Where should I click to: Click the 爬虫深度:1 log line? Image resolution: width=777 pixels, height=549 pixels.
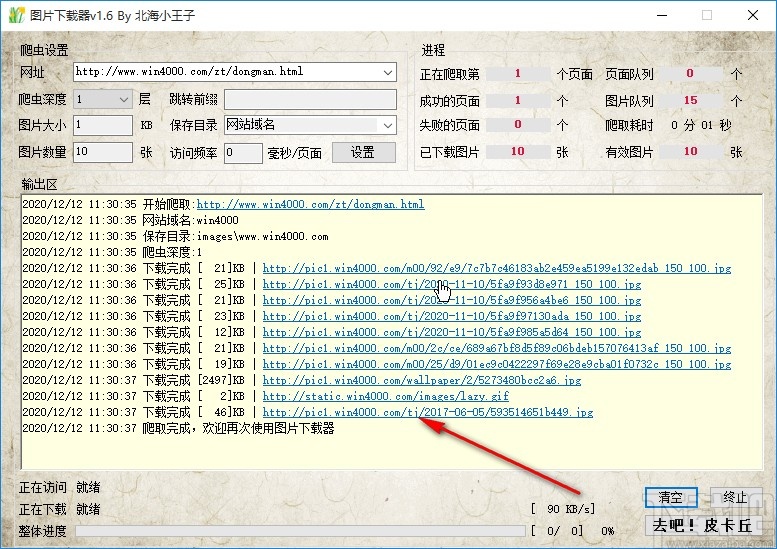[112, 252]
